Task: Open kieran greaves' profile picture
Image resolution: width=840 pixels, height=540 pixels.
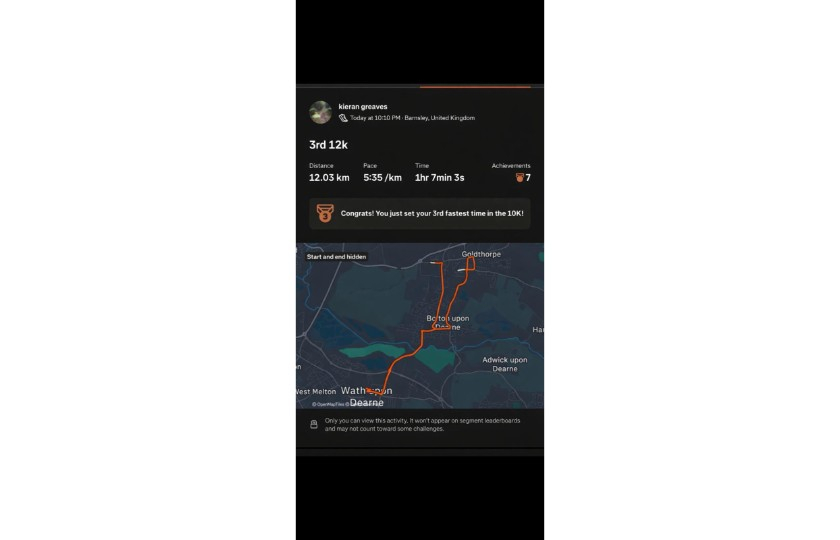Action: [320, 112]
